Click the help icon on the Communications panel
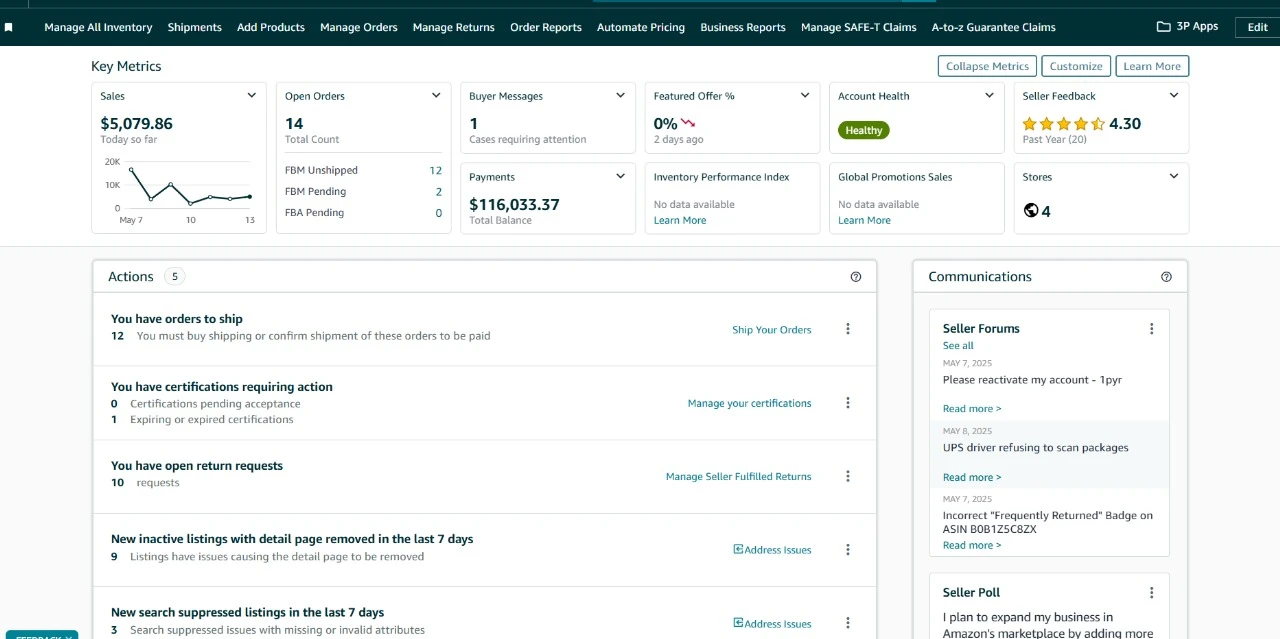The height and width of the screenshot is (639, 1280). point(1166,276)
